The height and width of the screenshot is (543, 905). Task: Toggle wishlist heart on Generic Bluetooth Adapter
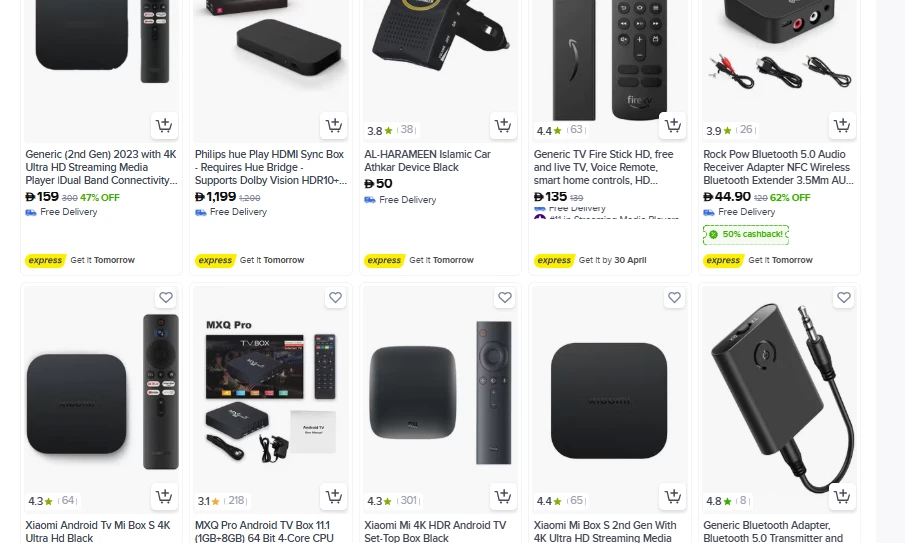[x=844, y=298]
